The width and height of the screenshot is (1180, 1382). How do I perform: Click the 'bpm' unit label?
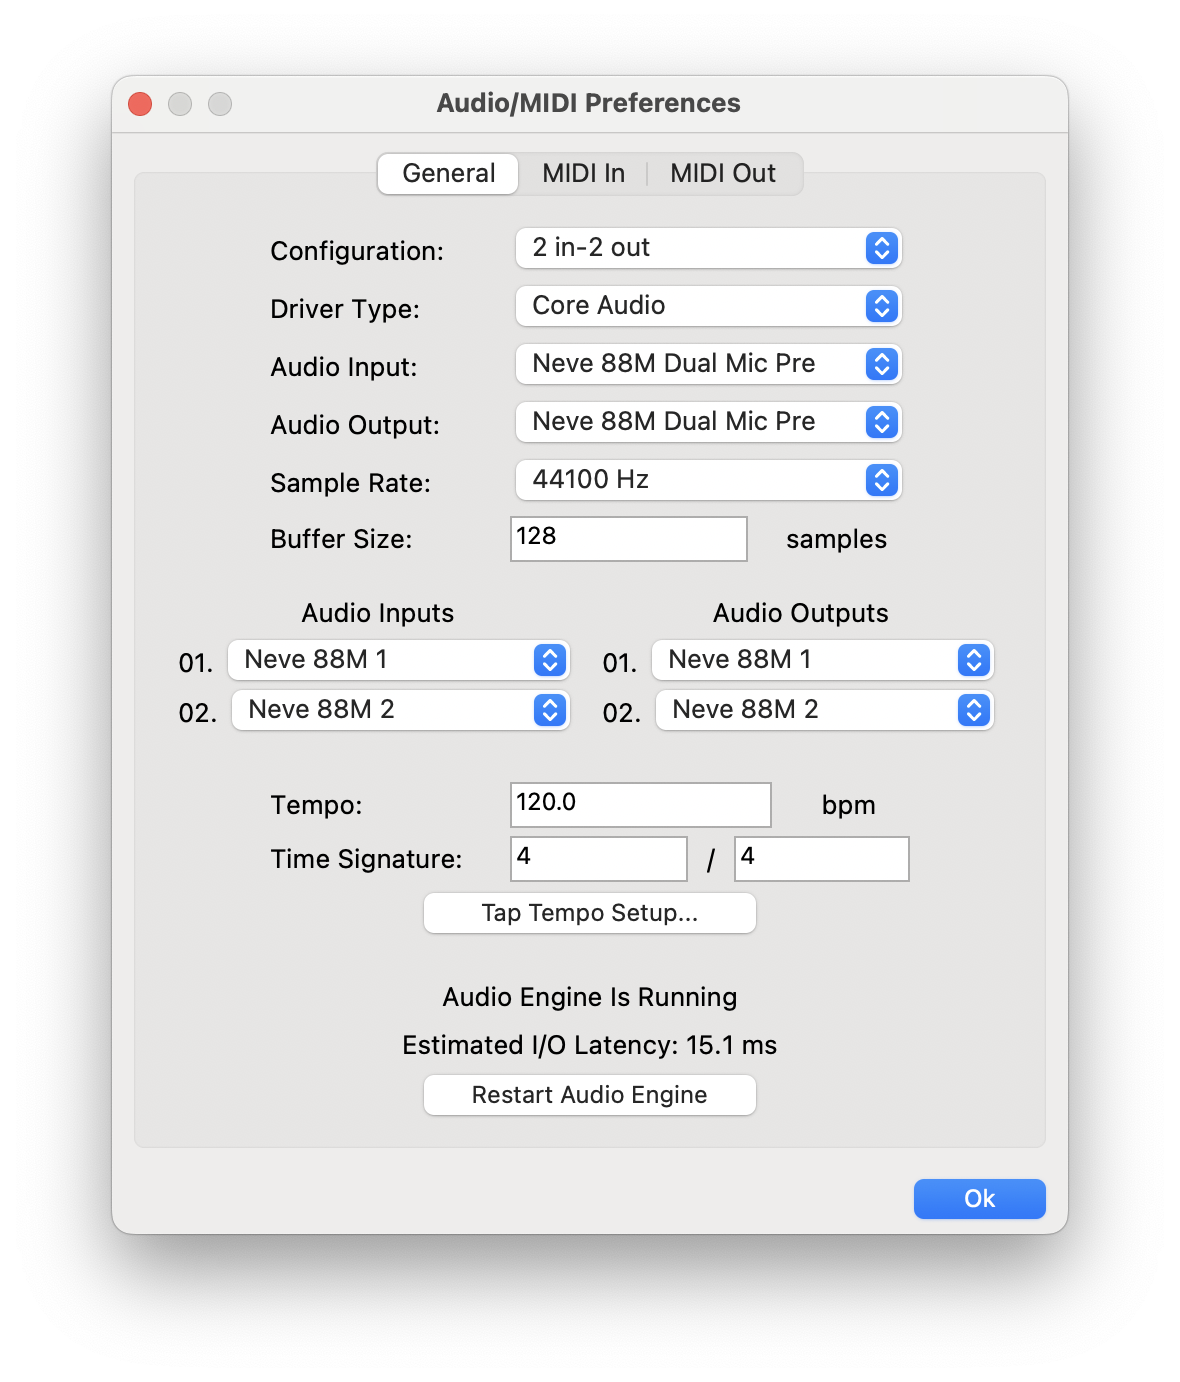pyautogui.click(x=849, y=806)
